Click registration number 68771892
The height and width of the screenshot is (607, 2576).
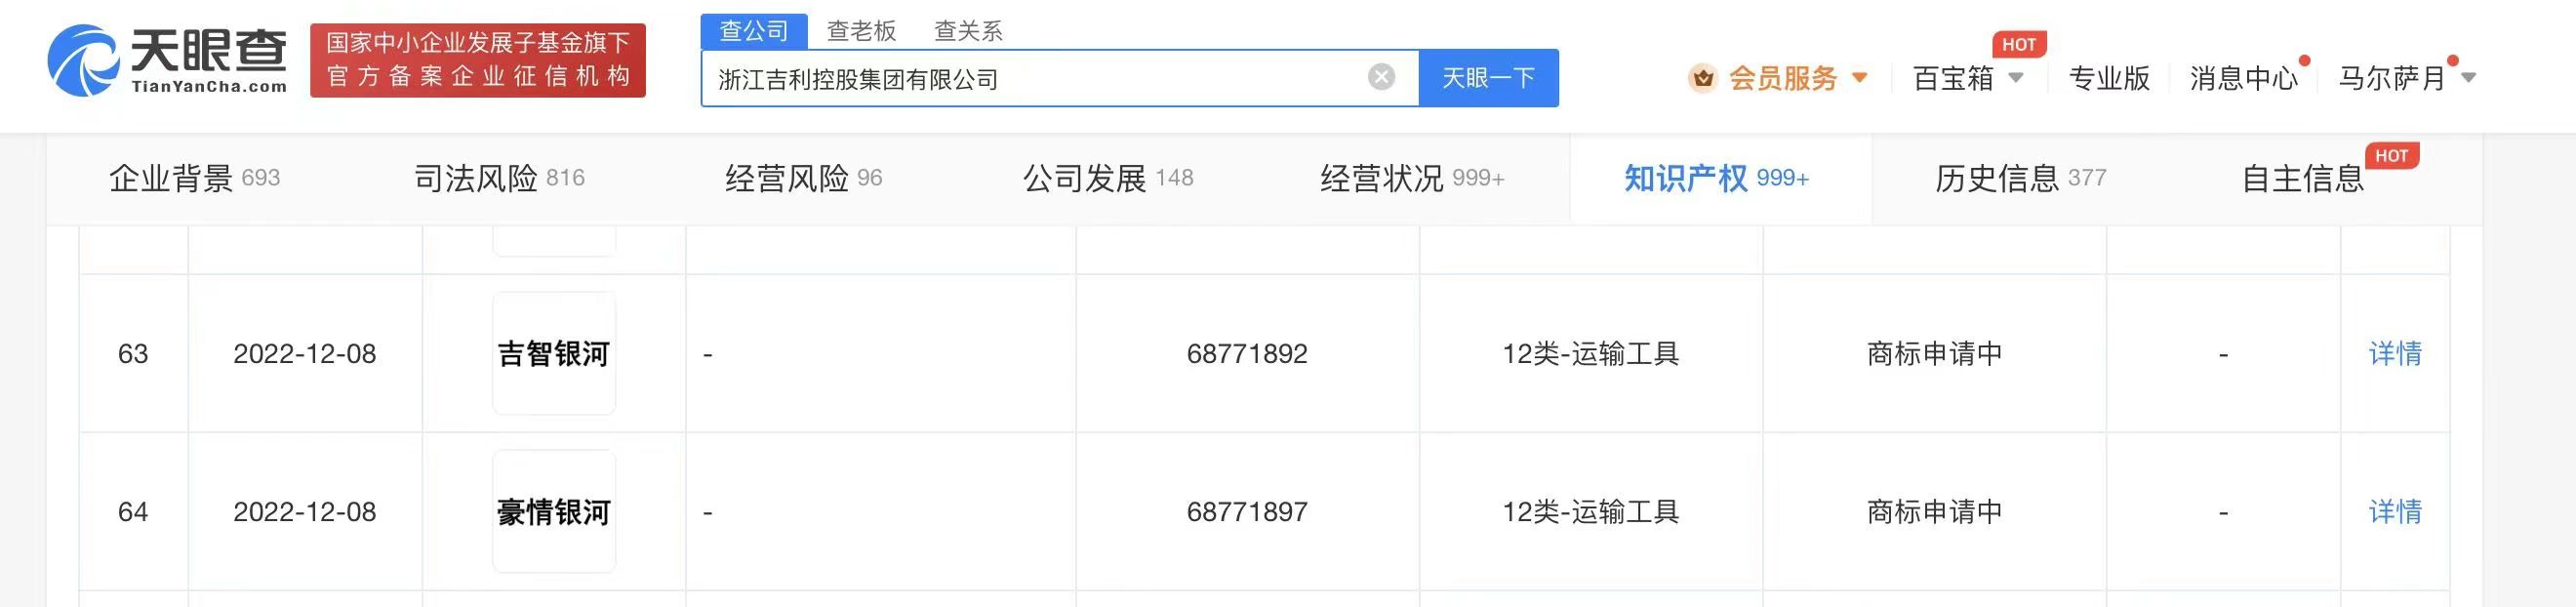(x=1247, y=353)
